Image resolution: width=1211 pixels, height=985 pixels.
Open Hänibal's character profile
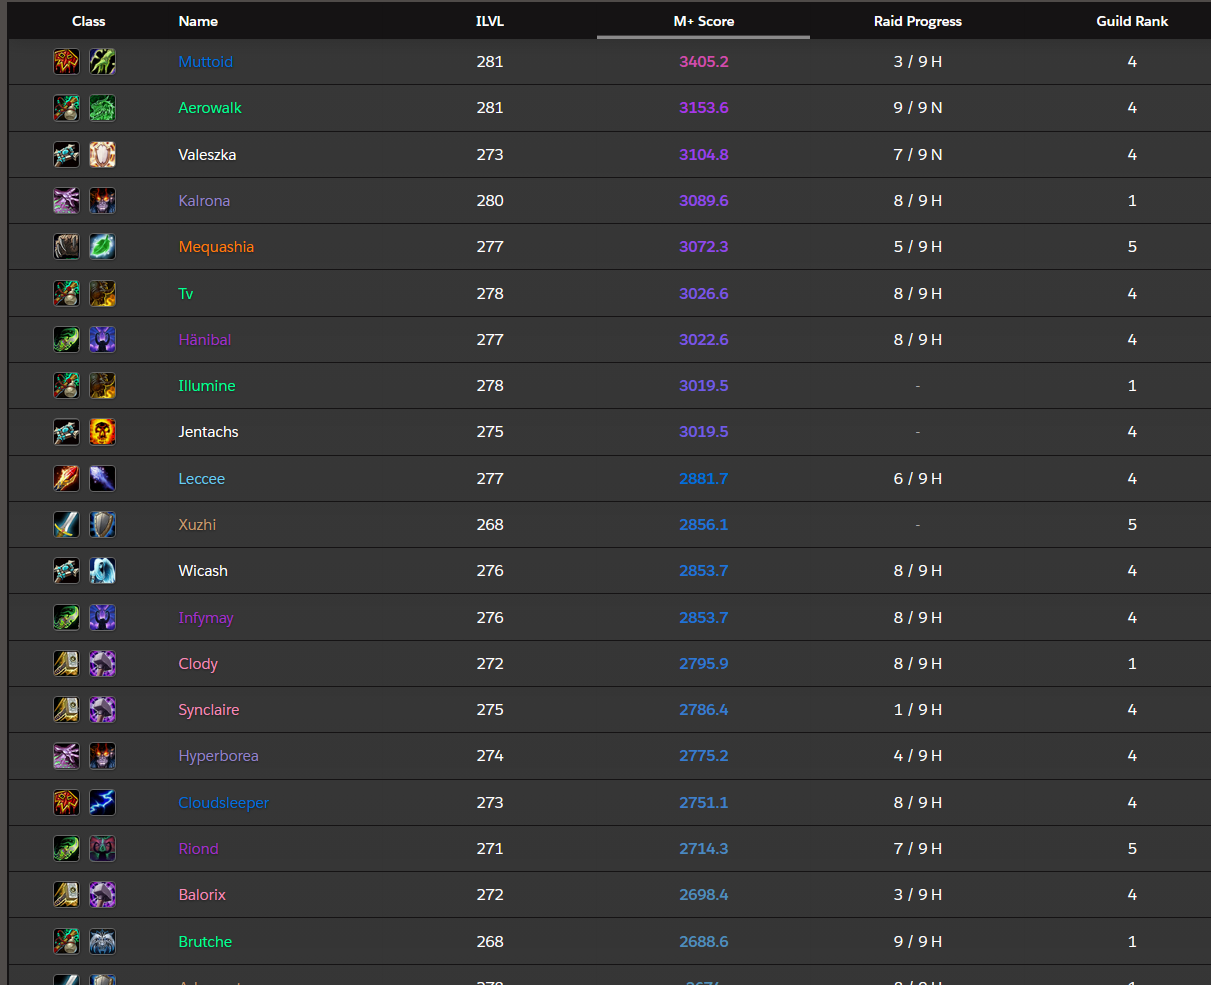205,340
